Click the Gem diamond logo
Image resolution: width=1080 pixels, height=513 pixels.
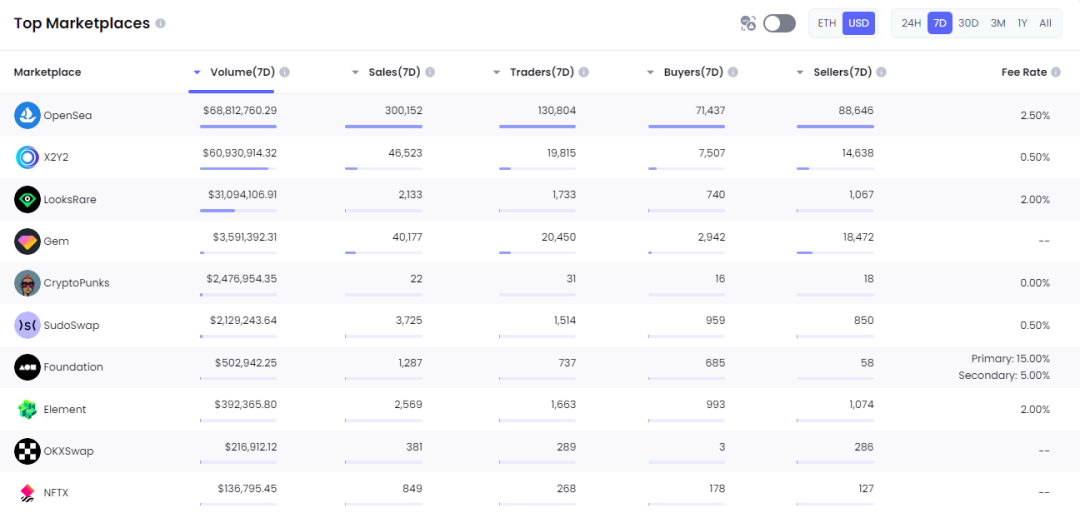tap(28, 241)
